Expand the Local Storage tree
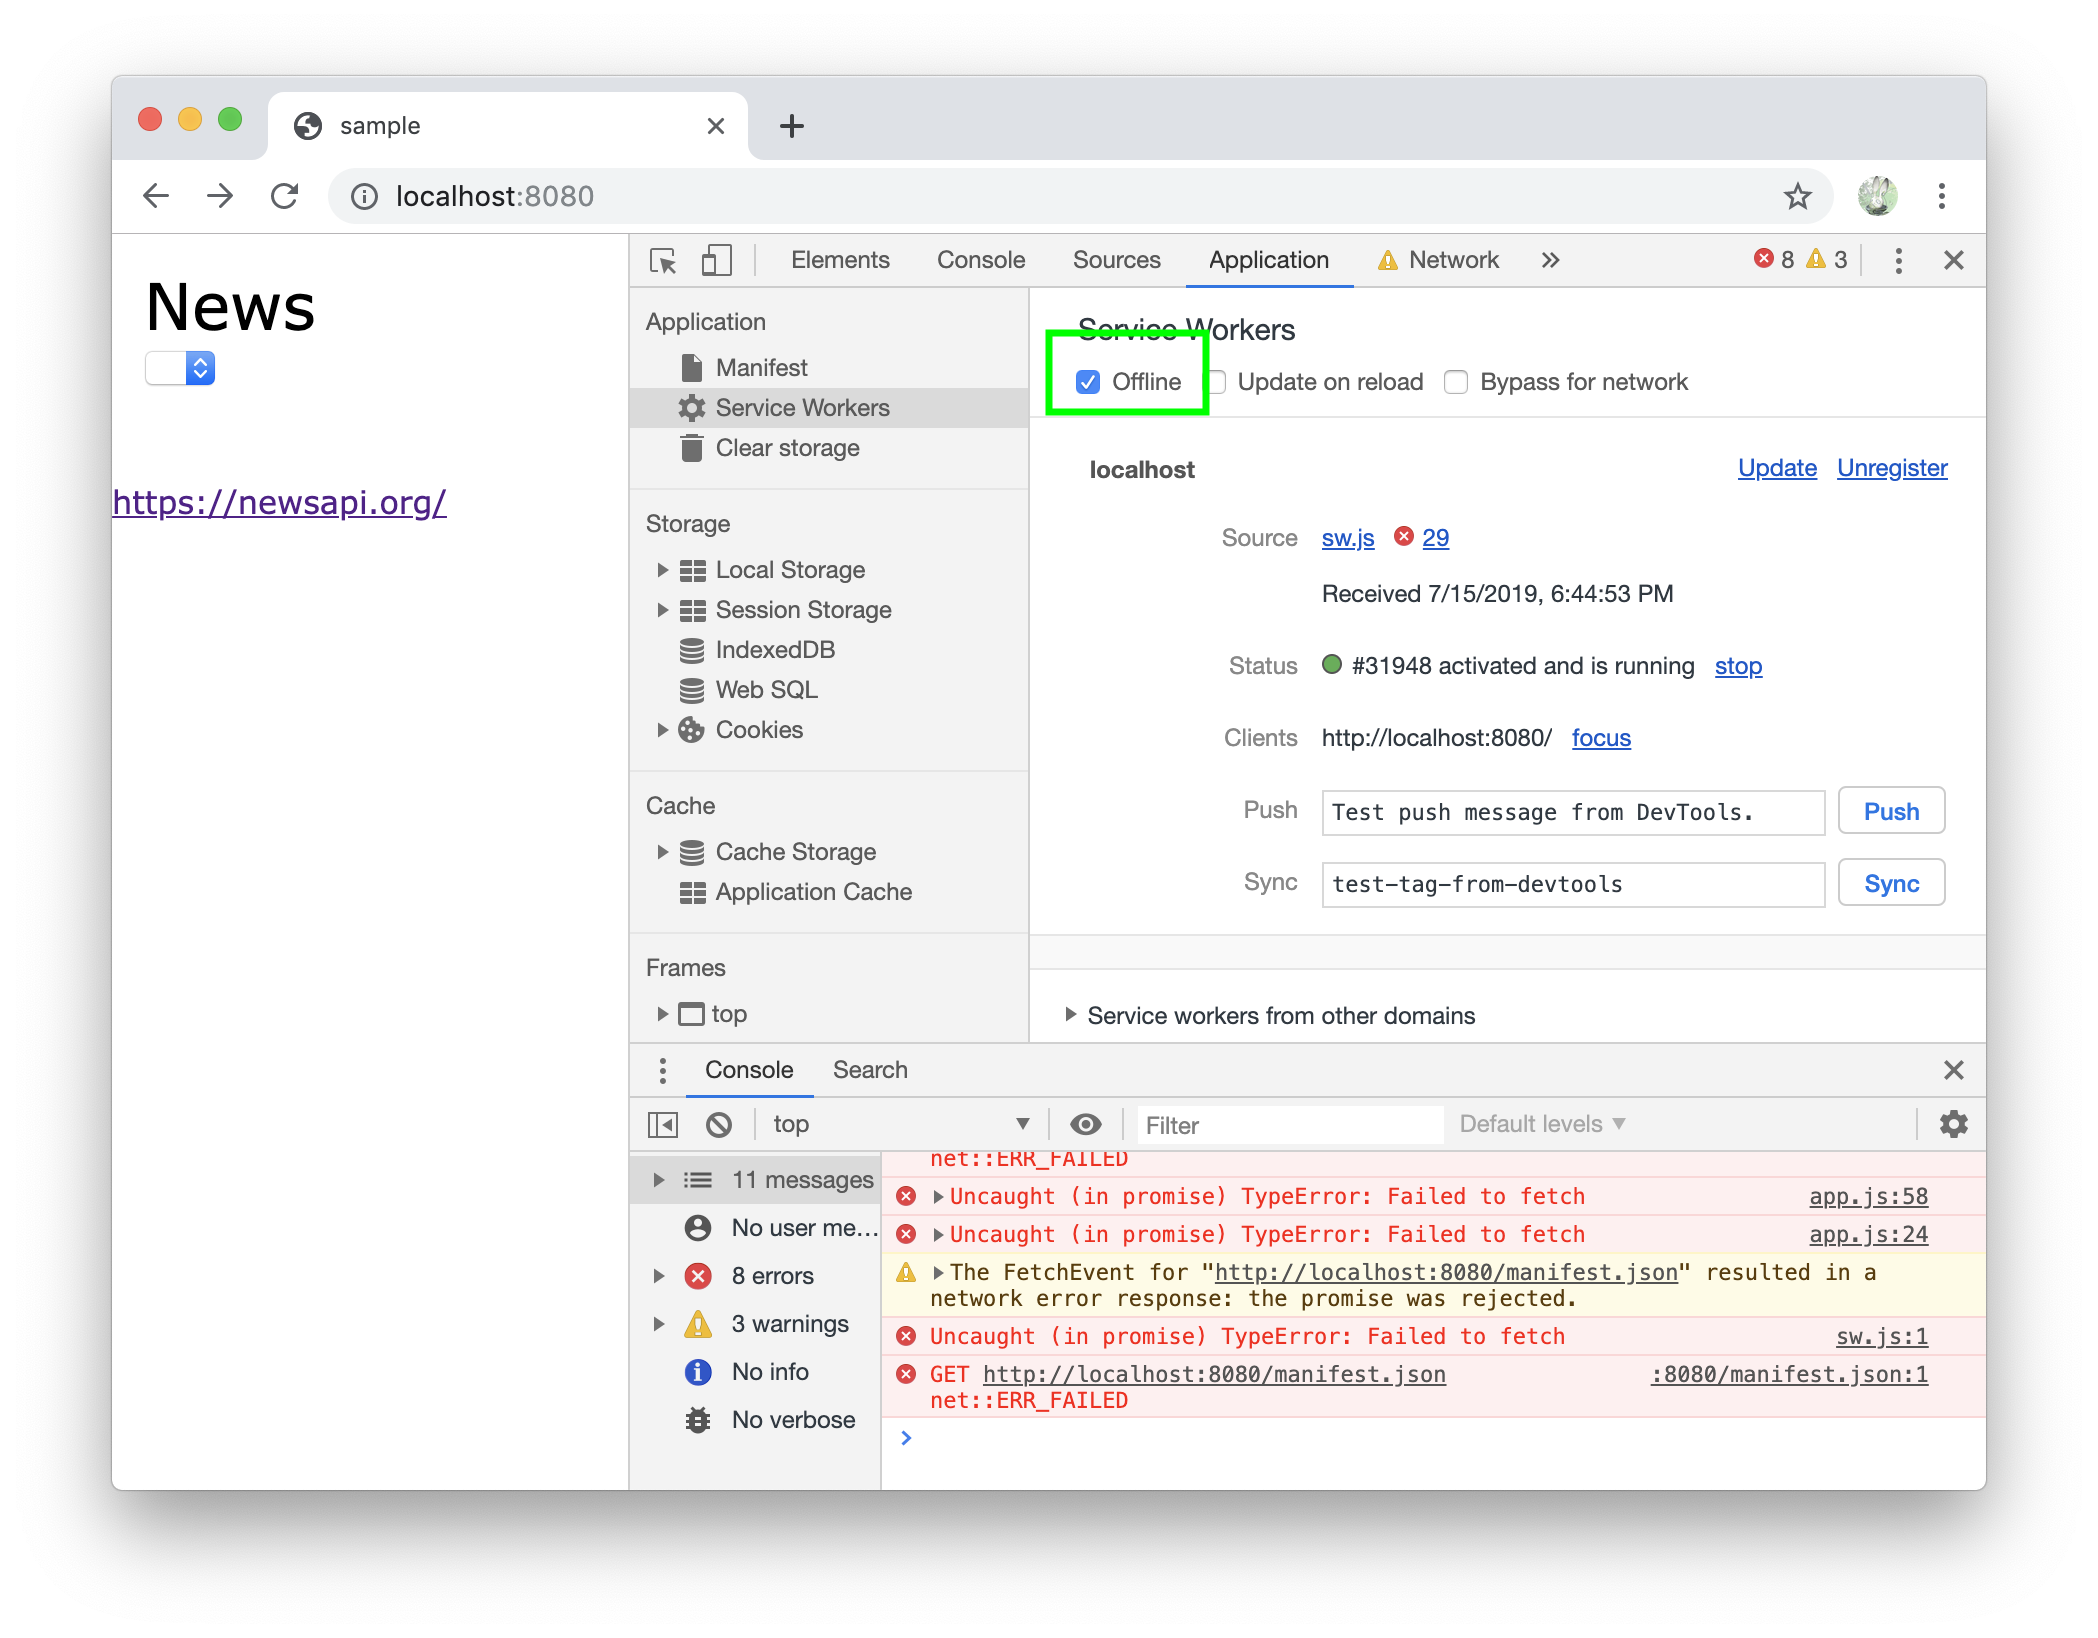This screenshot has width=2098, height=1638. [664, 569]
